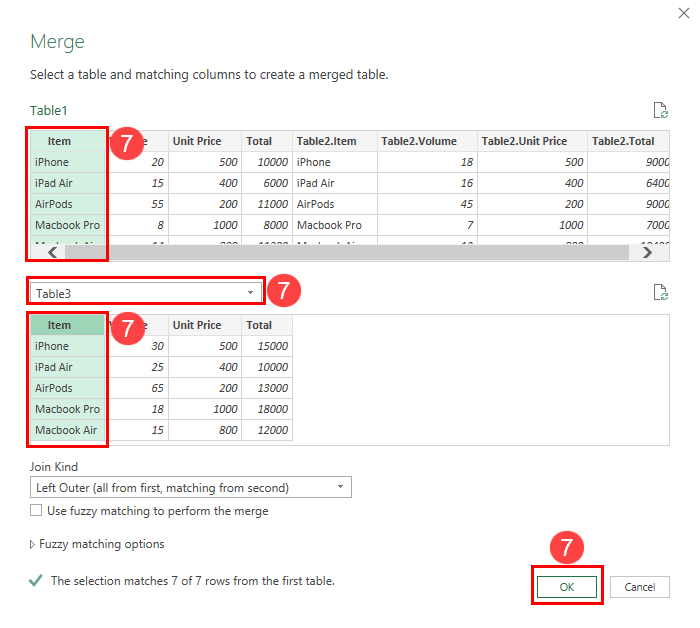Close the Merge dialog with the X
Screen dimensions: 700x628
(x=683, y=13)
